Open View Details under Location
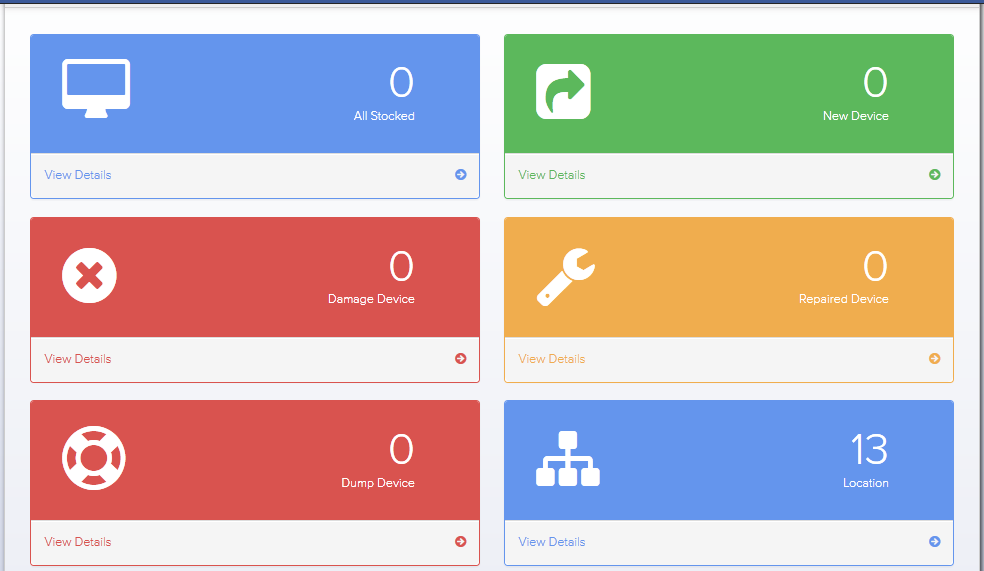 [552, 542]
